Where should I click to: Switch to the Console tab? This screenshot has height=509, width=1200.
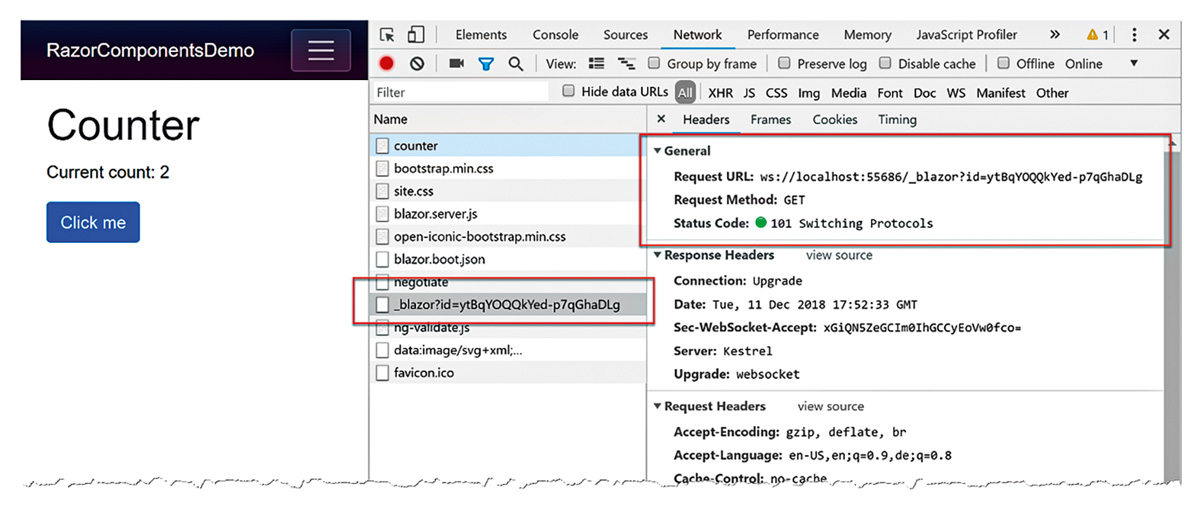point(555,35)
